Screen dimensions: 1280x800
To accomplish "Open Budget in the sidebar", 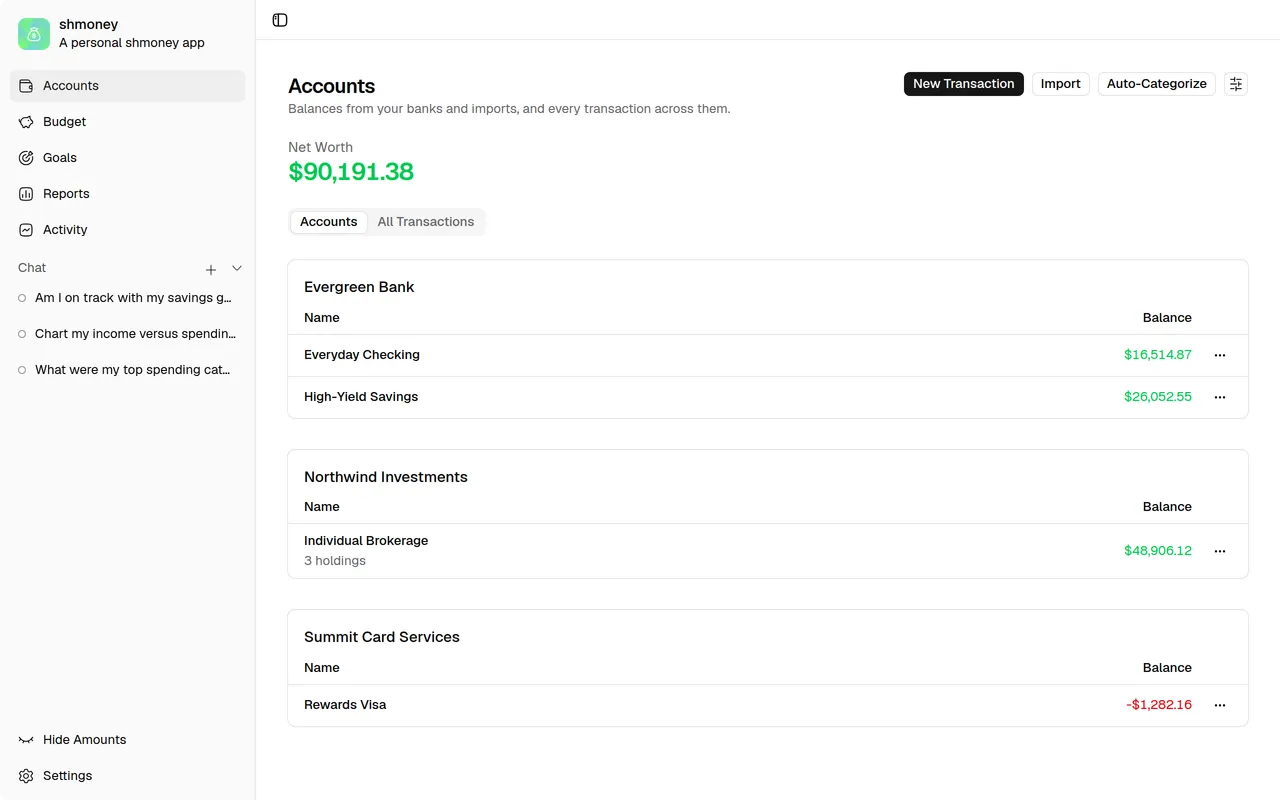I will [x=127, y=122].
